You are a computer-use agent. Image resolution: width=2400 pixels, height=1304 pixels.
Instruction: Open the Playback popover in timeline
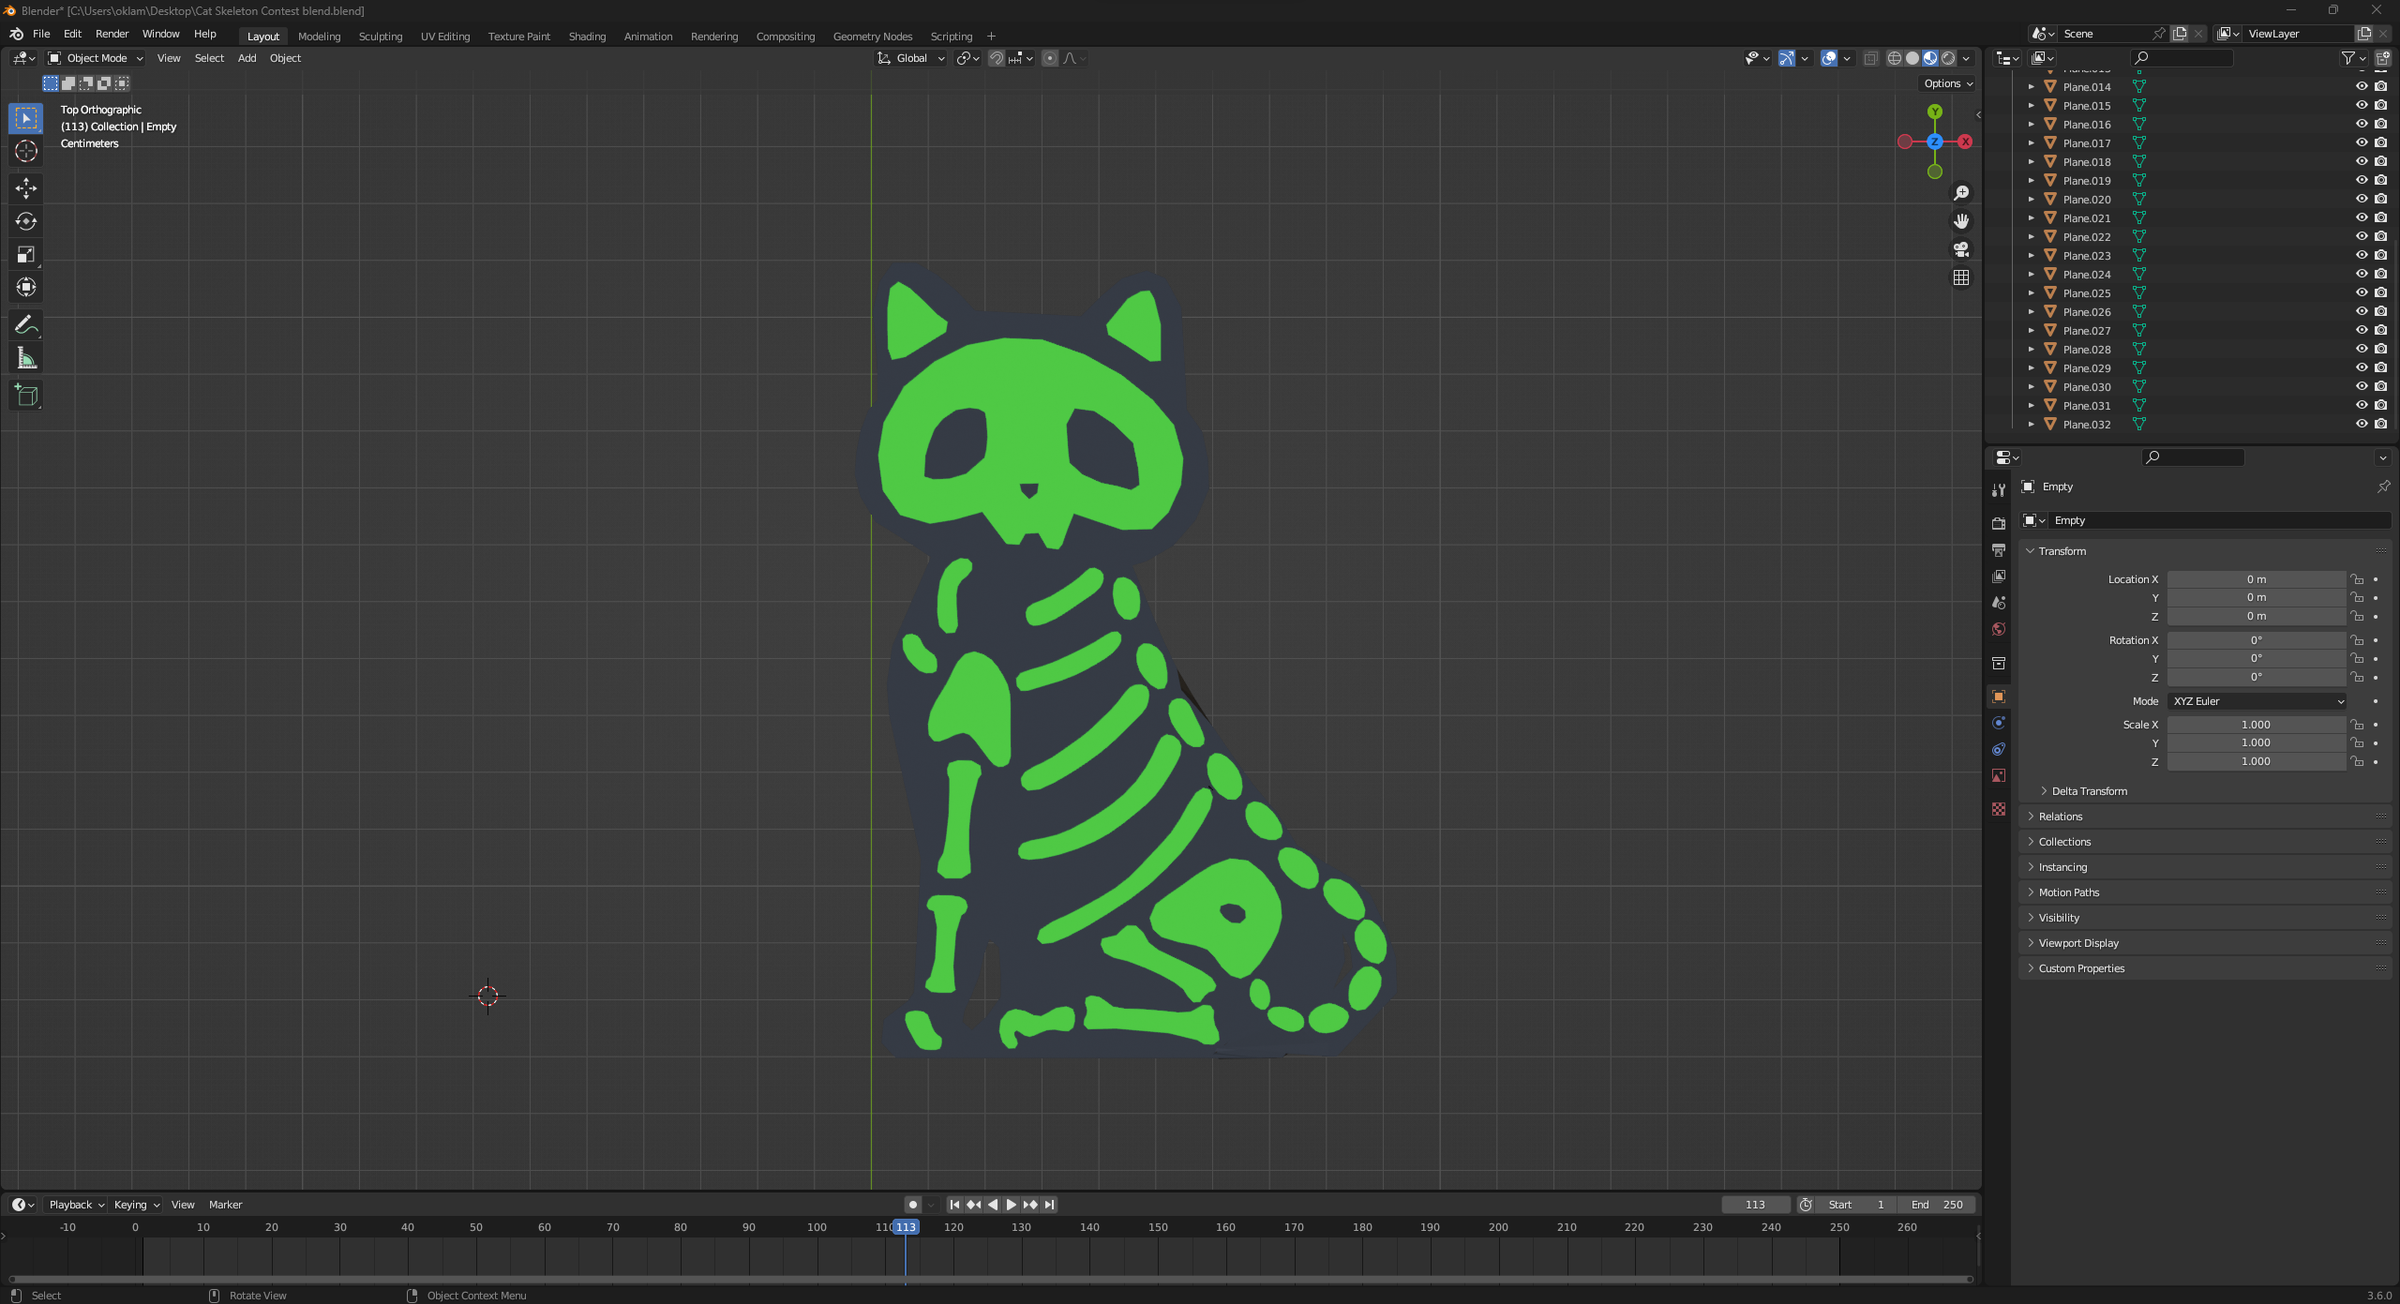click(76, 1205)
